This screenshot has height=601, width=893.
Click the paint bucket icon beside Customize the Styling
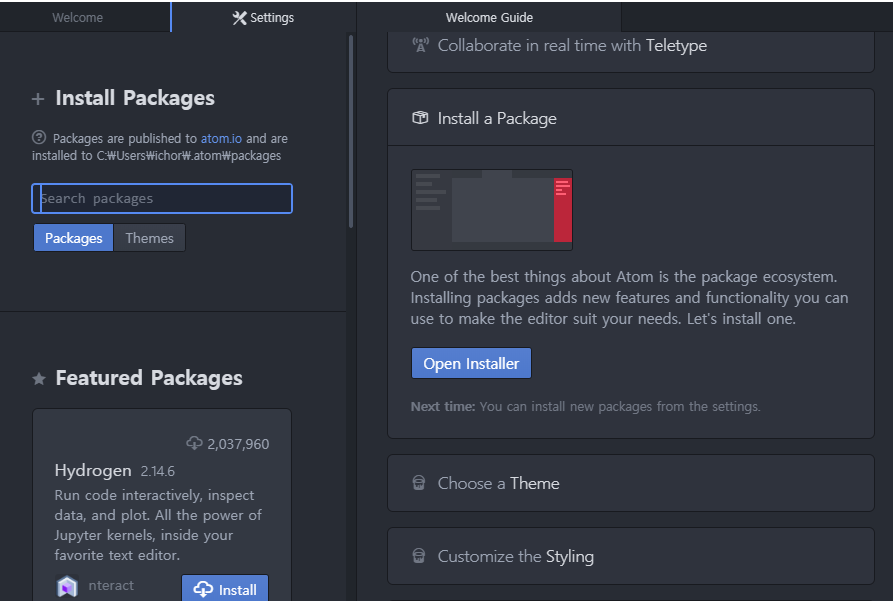coord(419,555)
